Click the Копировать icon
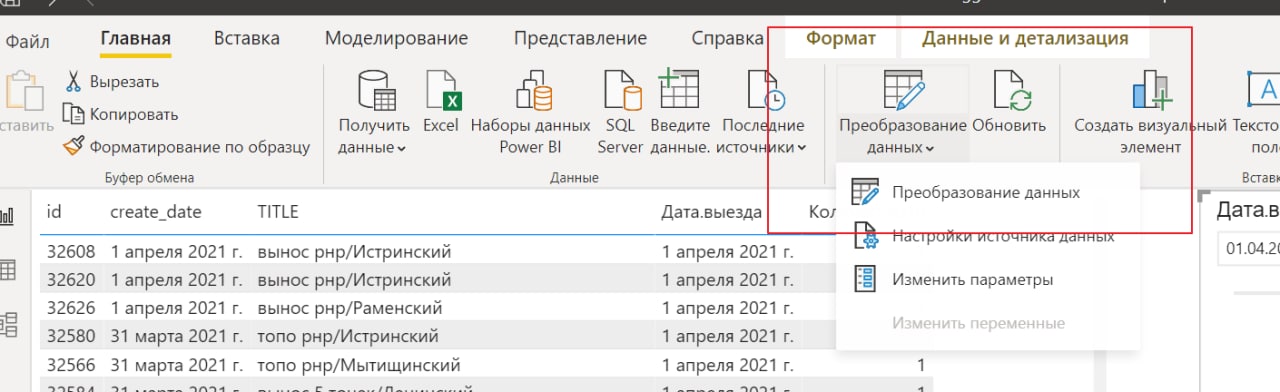Screen dimensions: 1280x392 tap(73, 114)
